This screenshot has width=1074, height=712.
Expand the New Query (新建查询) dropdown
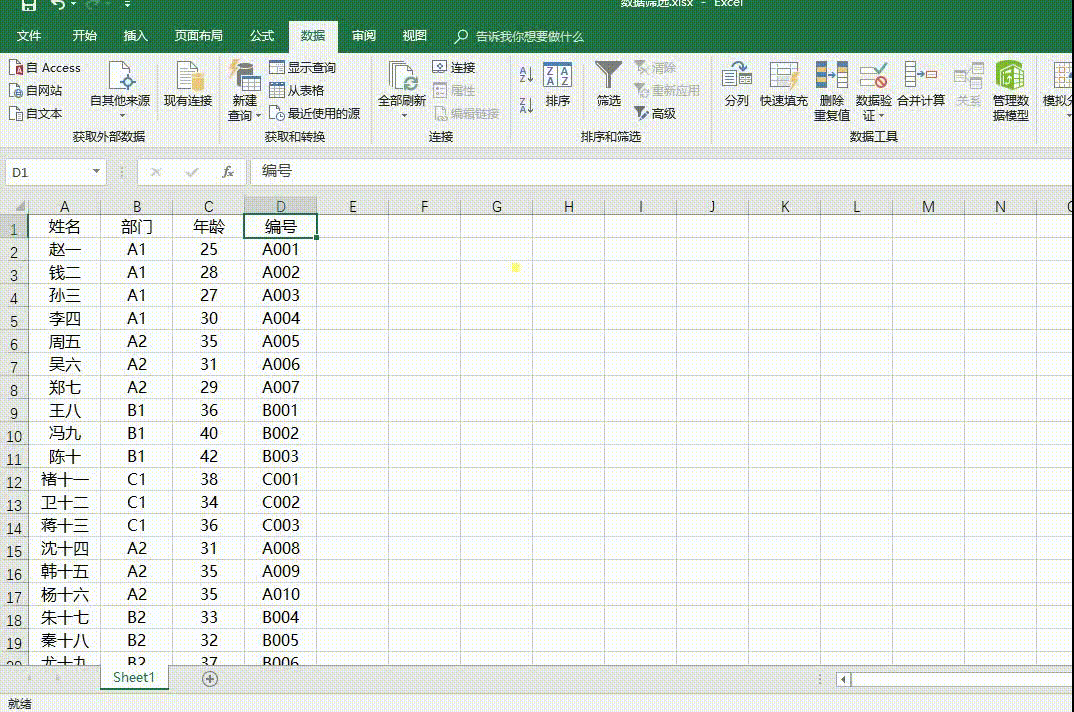(x=244, y=115)
